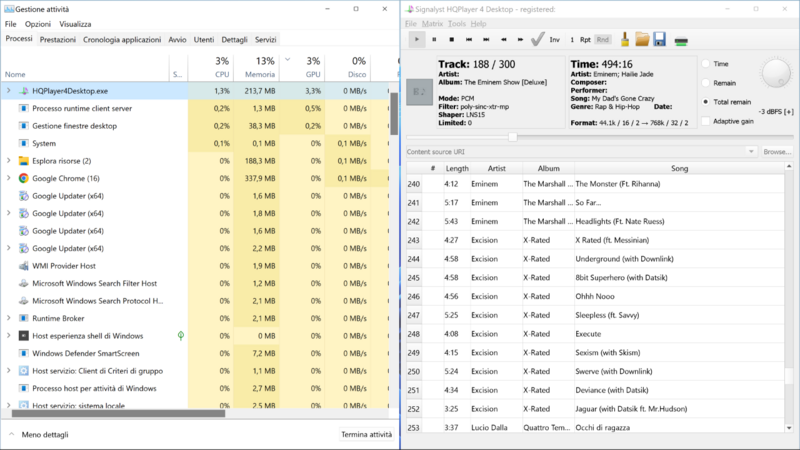Image resolution: width=800 pixels, height=450 pixels.
Task: Toggle the Rnd random playback button
Action: 603,39
